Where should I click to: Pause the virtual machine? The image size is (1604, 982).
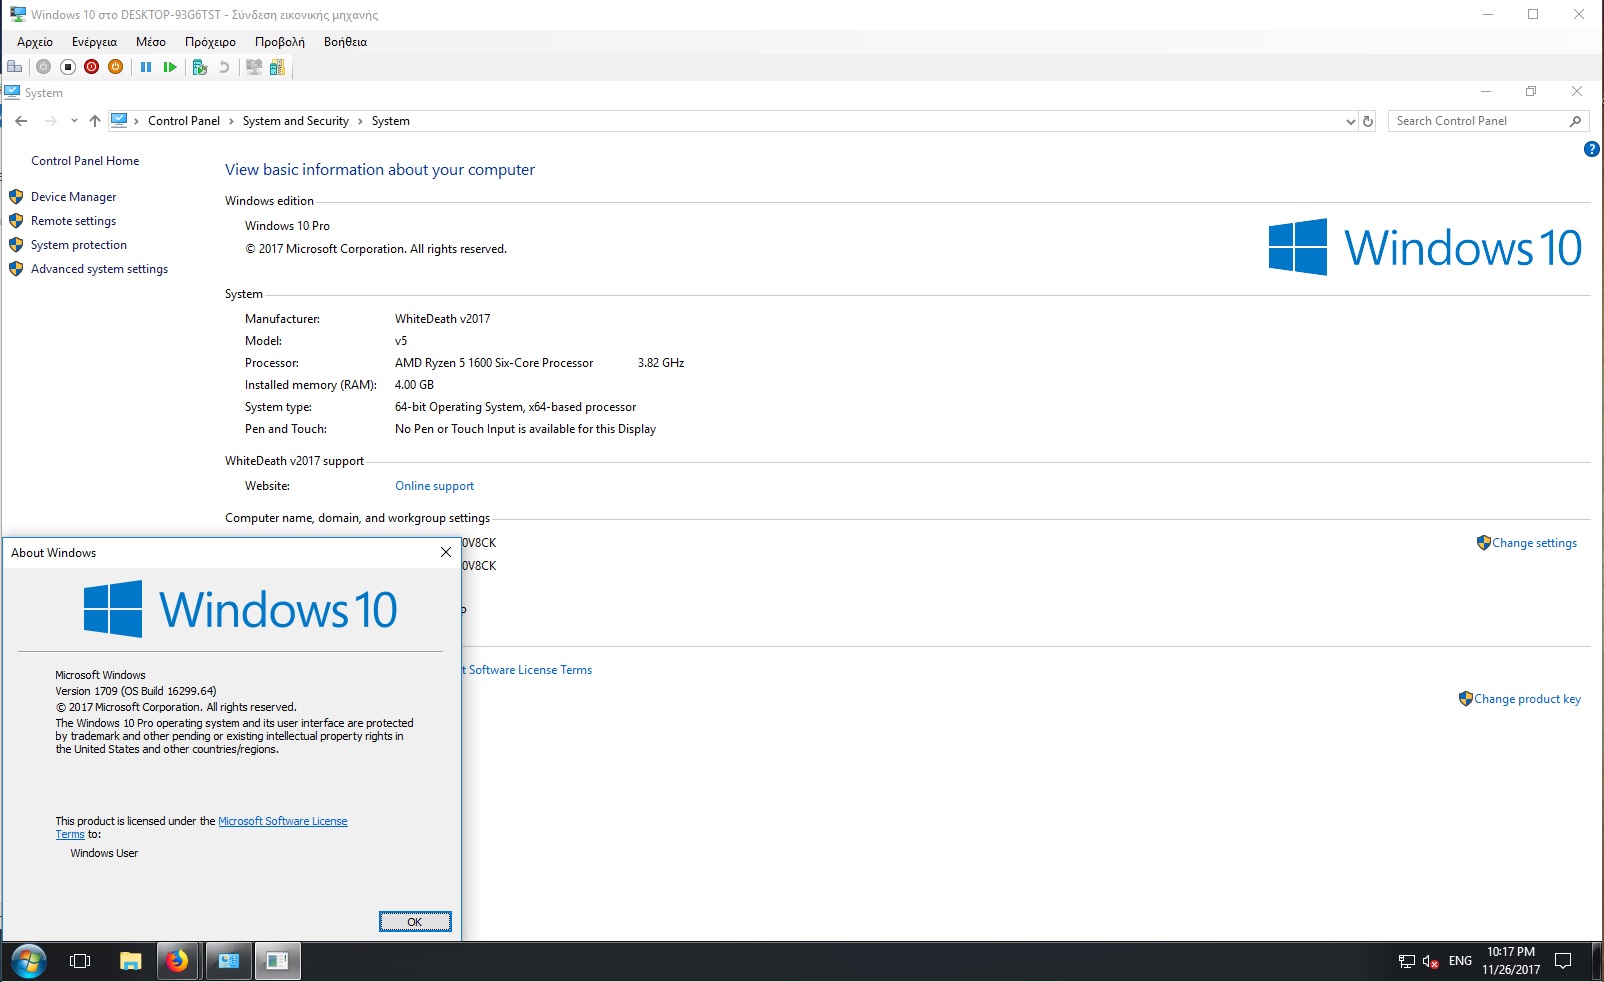tap(146, 67)
